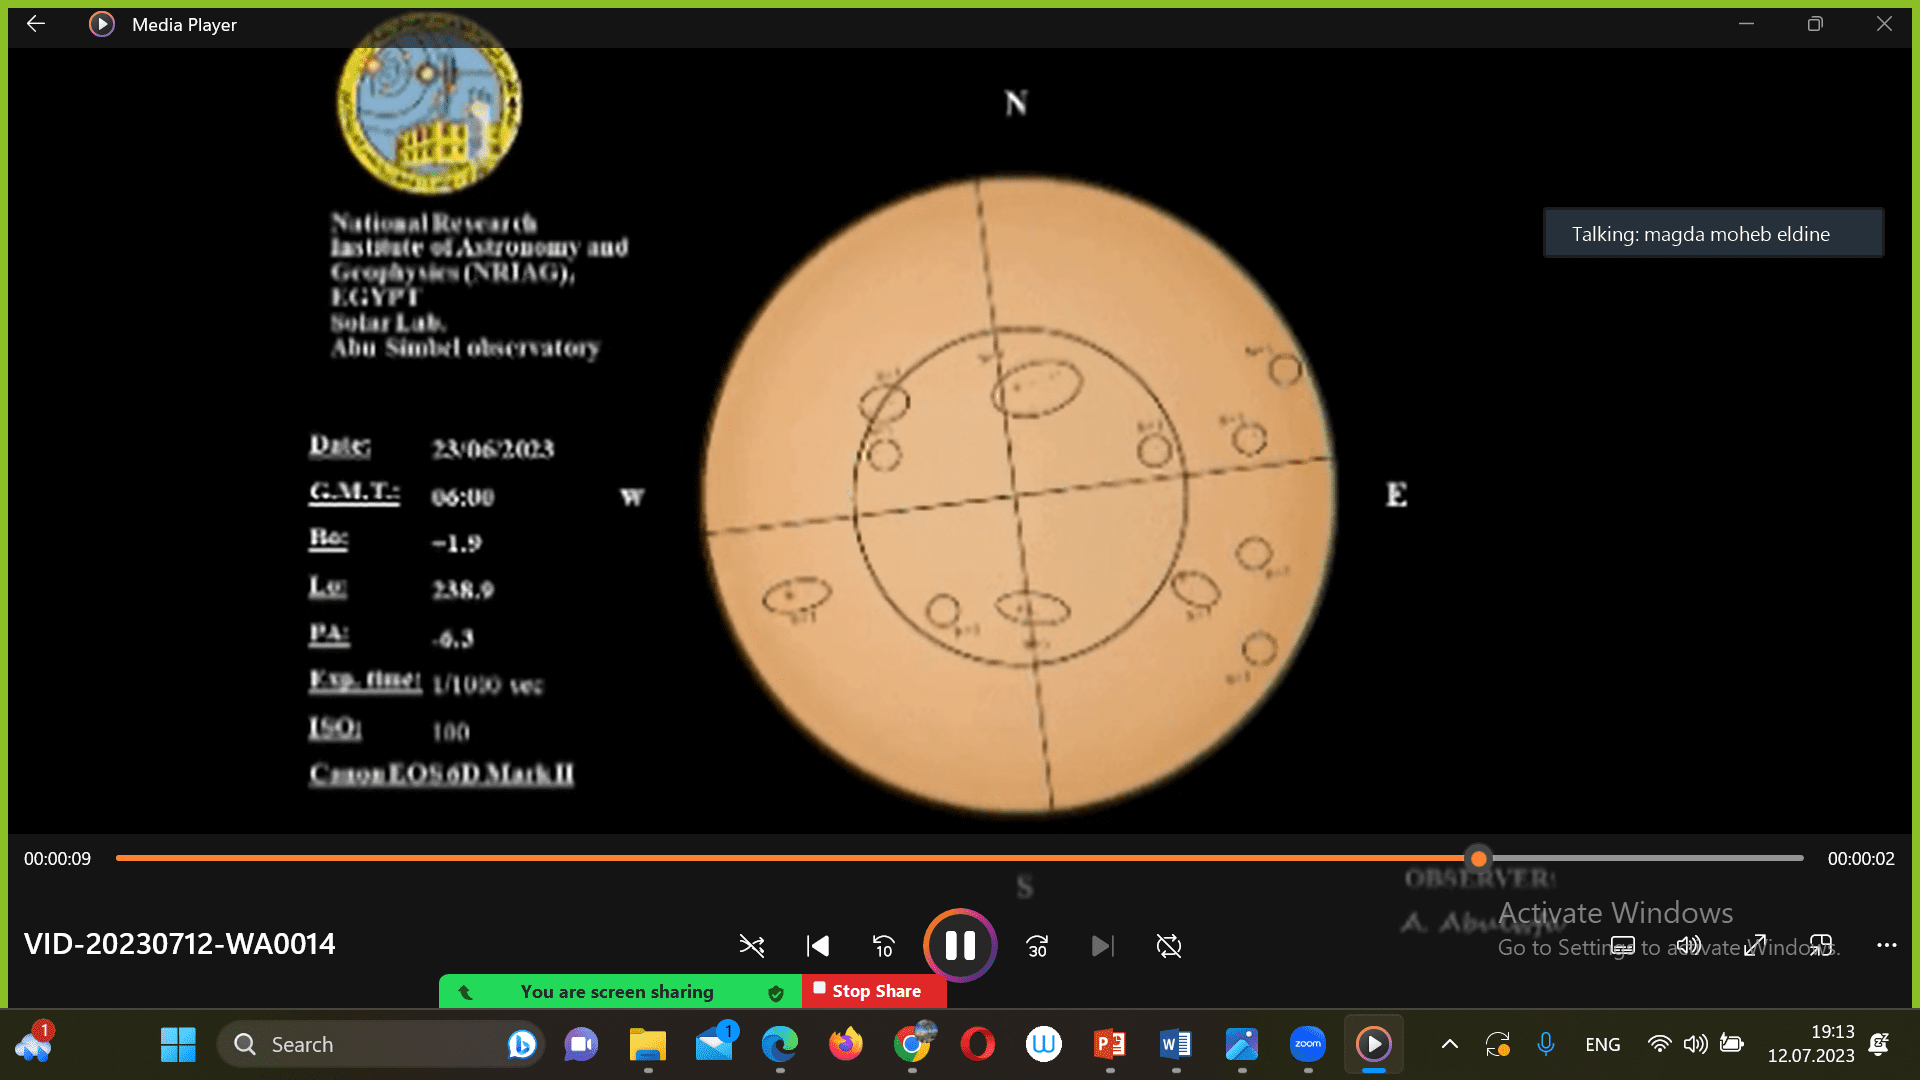Open volume control
The image size is (1920, 1080).
(x=1689, y=946)
